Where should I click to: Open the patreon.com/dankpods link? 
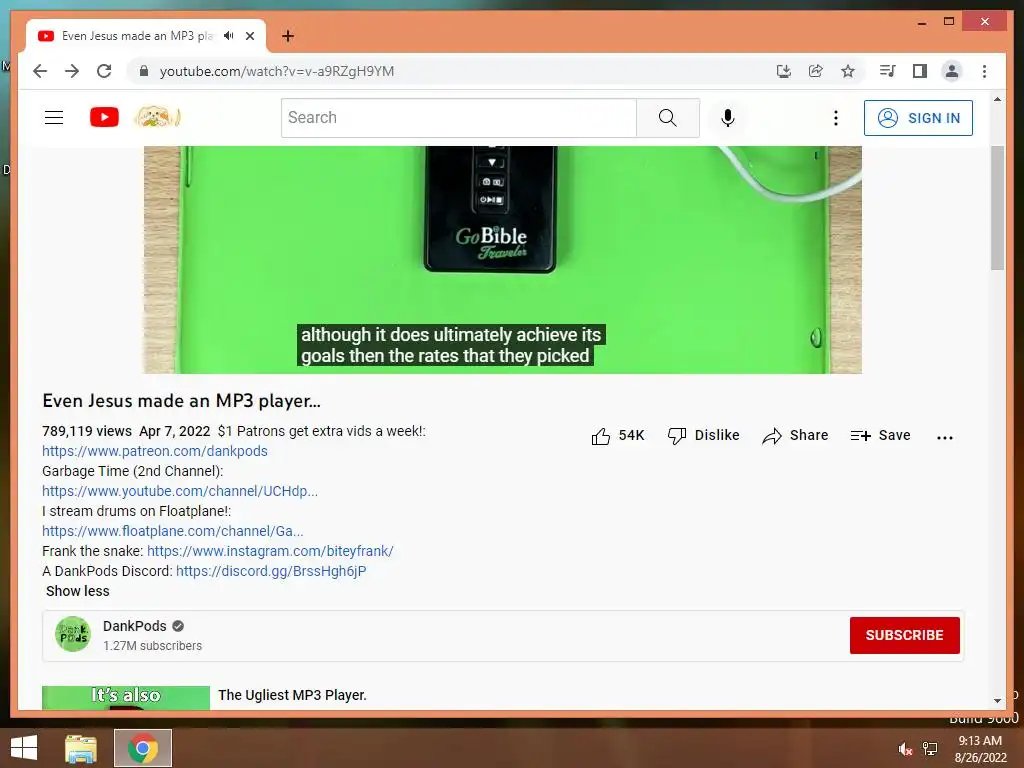click(x=155, y=451)
